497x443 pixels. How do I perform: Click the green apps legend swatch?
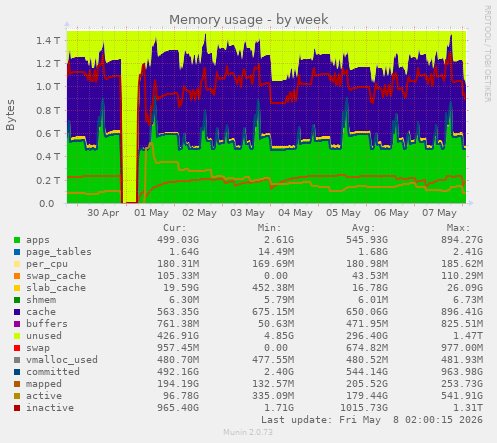17,240
